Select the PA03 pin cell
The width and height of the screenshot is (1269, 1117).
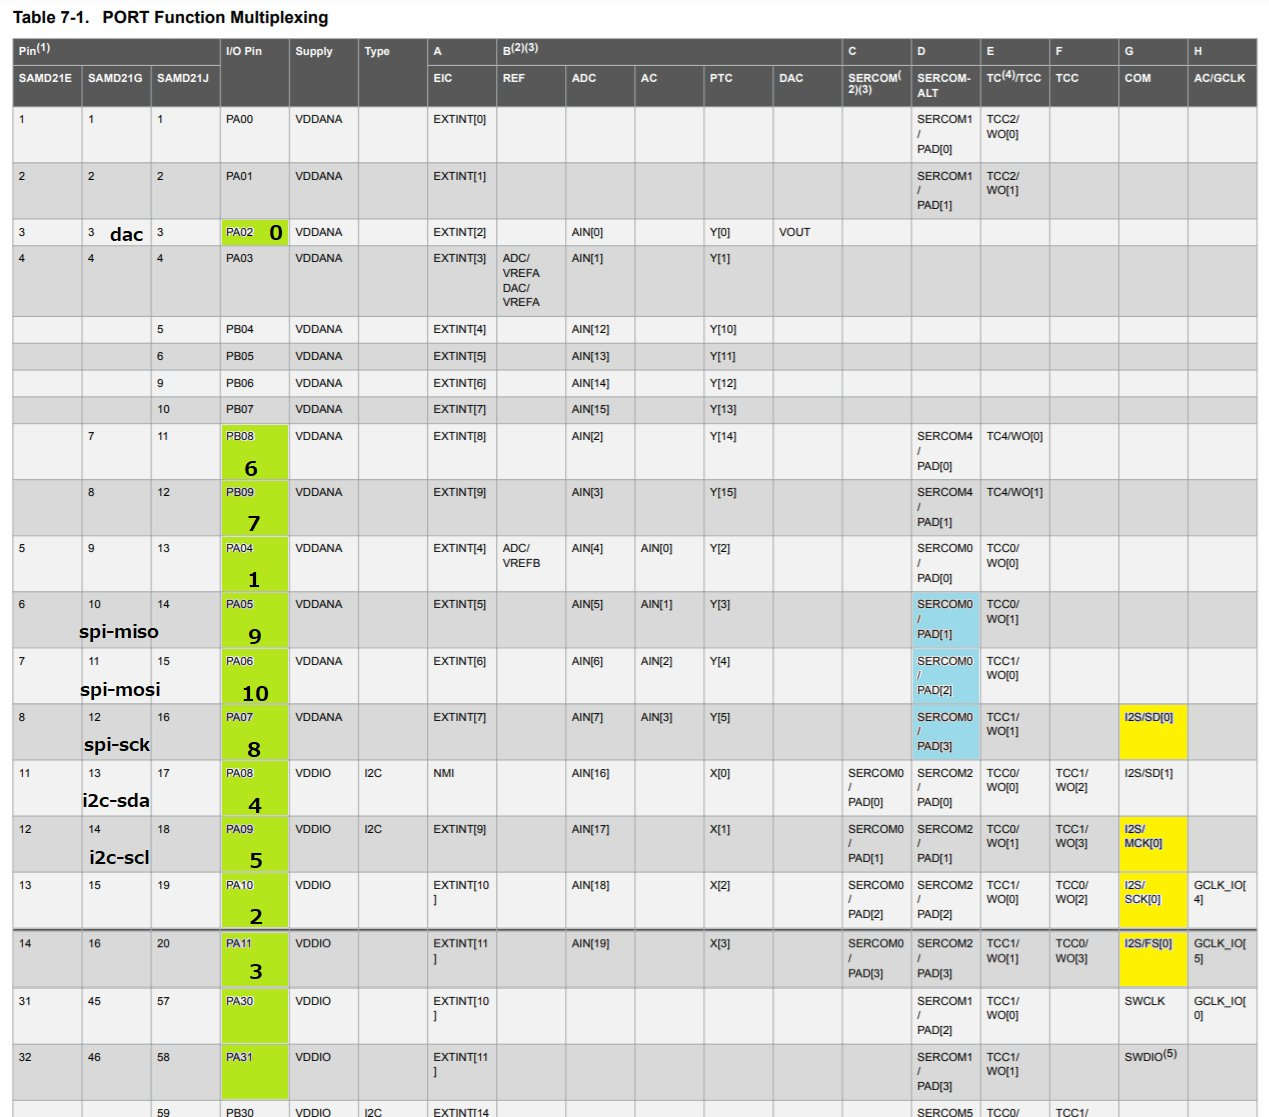coord(254,281)
